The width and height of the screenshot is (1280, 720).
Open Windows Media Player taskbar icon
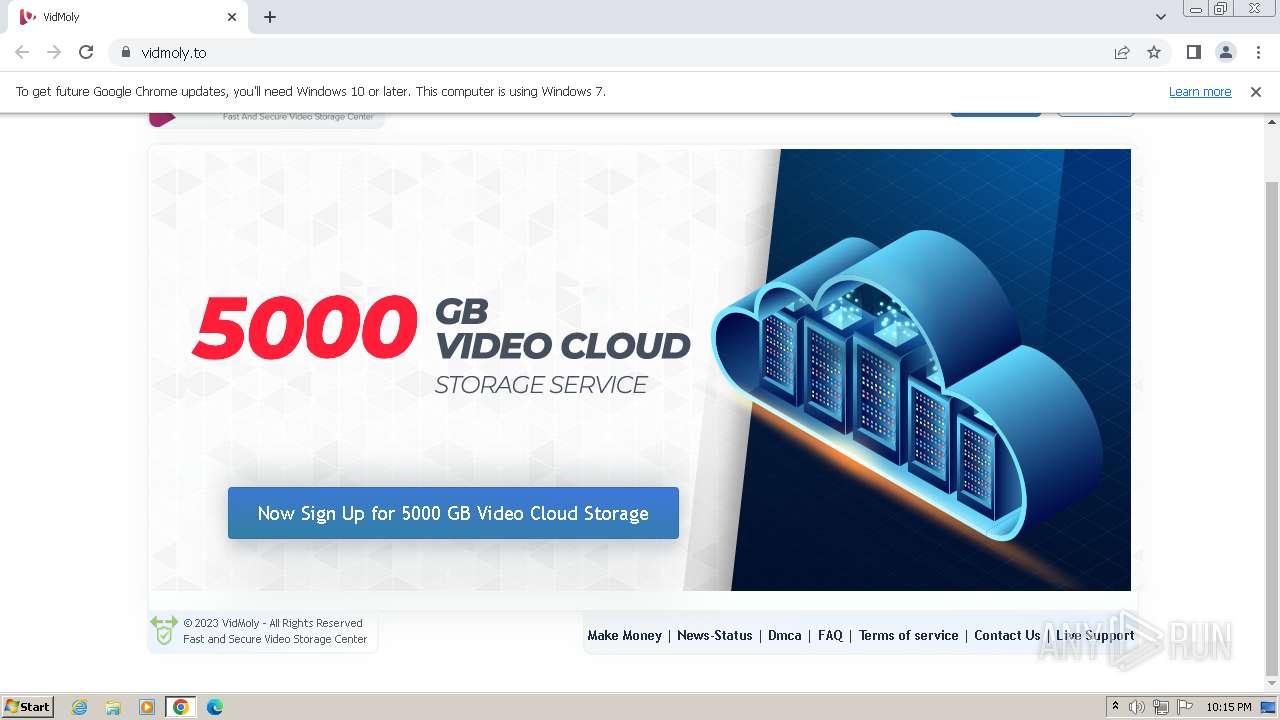(x=147, y=707)
